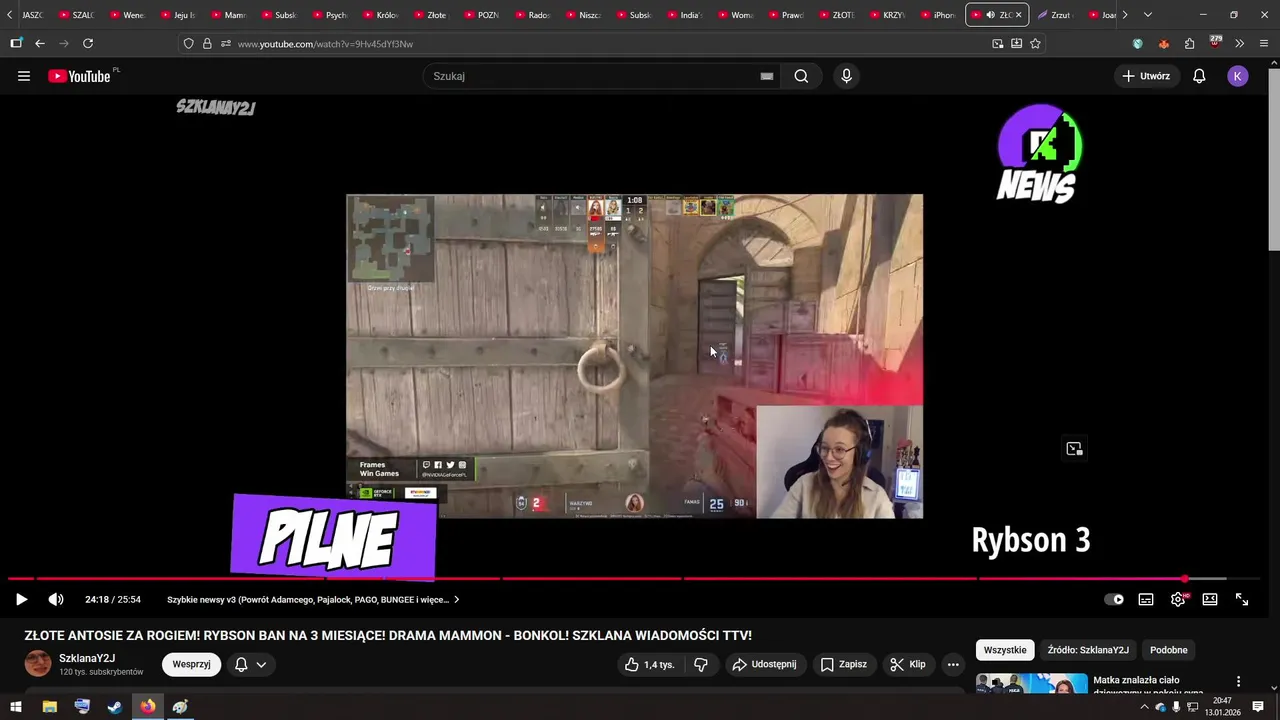Select the Wszystkie filter chip
Viewport: 1280px width, 720px height.
tap(1005, 650)
